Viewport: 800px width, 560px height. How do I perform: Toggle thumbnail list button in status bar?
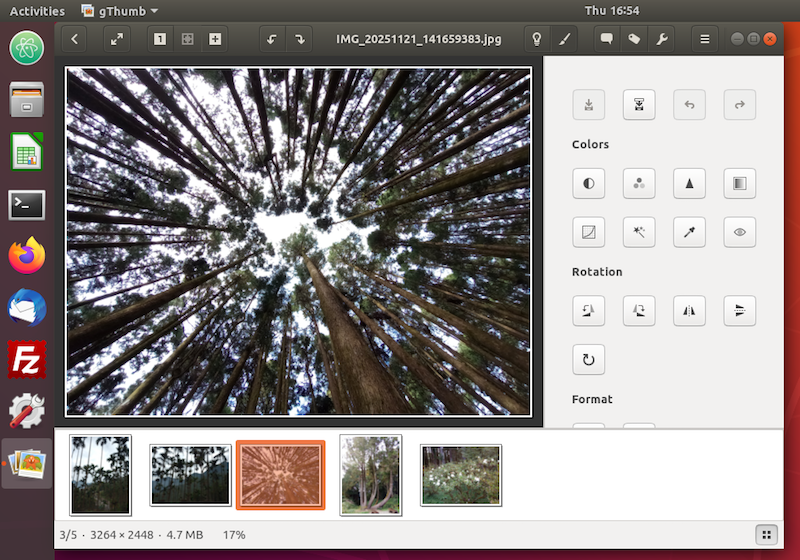766,535
